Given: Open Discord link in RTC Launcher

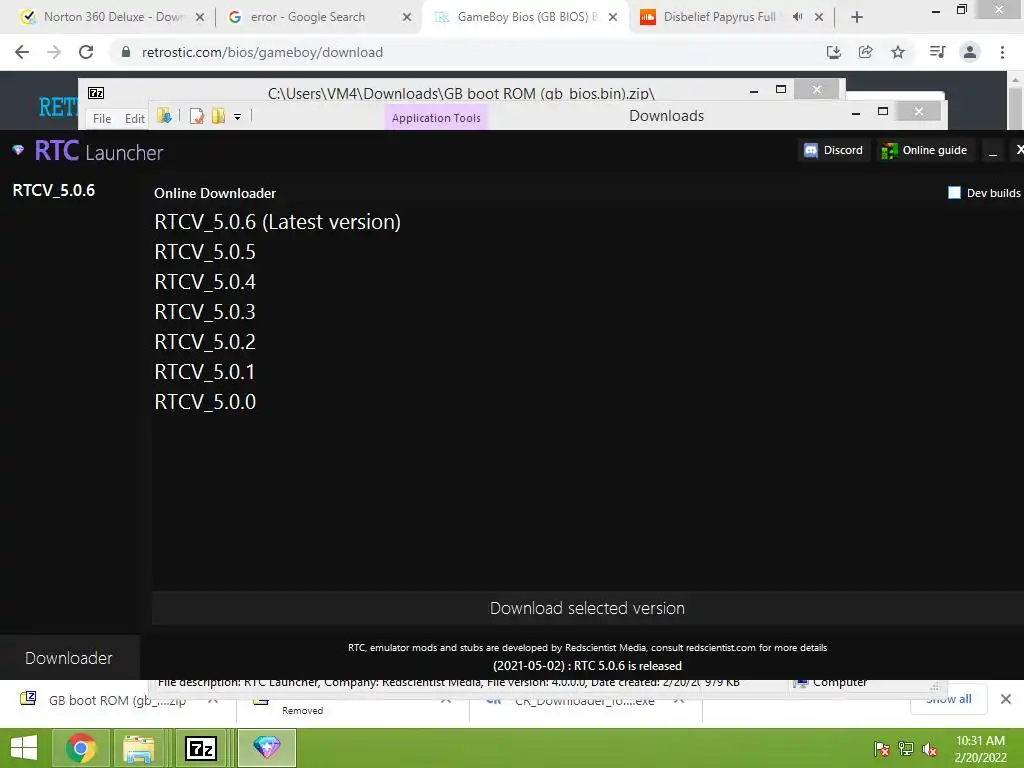Looking at the screenshot, I should click(x=833, y=150).
